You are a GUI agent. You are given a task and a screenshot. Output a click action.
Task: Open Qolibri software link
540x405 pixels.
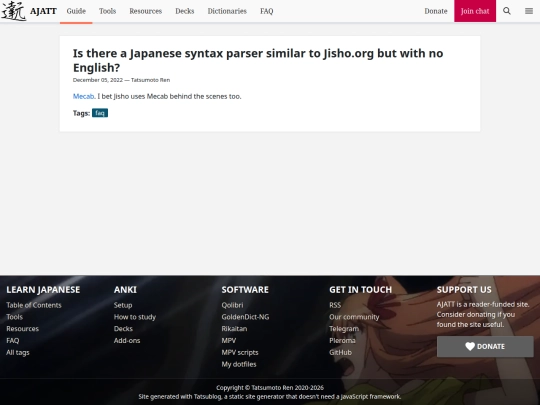232,305
